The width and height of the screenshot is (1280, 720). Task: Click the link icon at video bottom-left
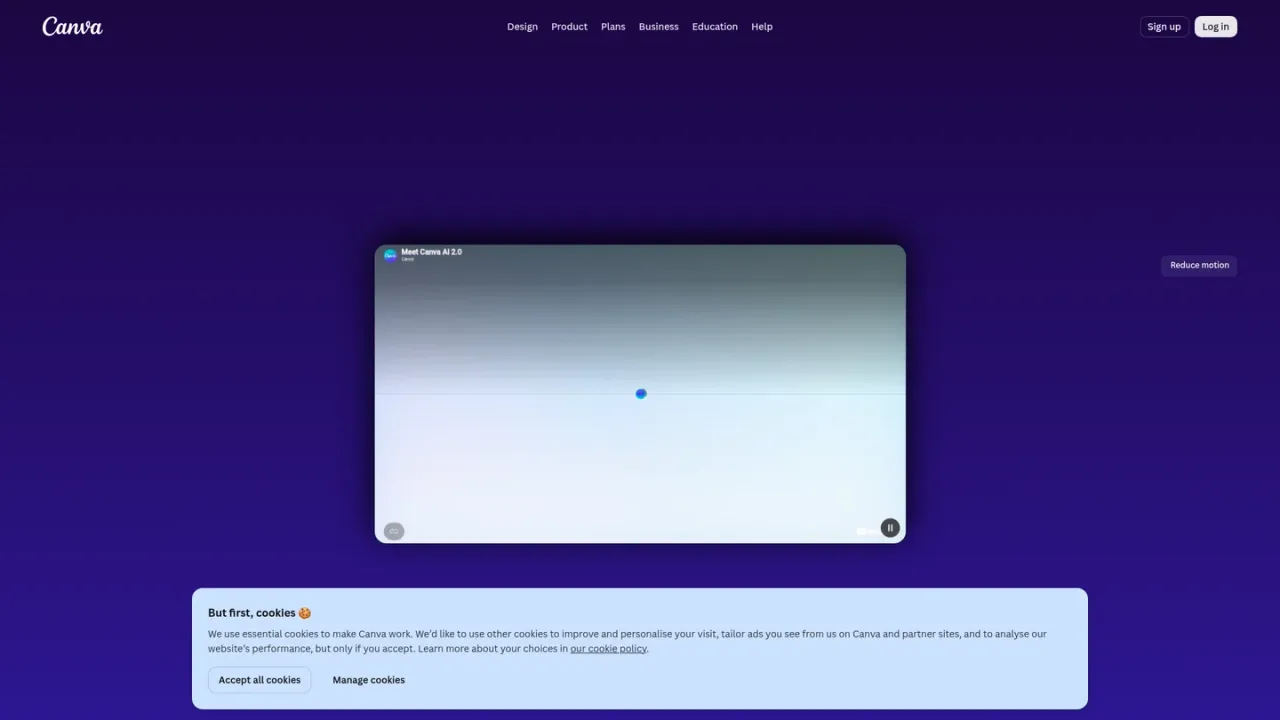[x=394, y=531]
